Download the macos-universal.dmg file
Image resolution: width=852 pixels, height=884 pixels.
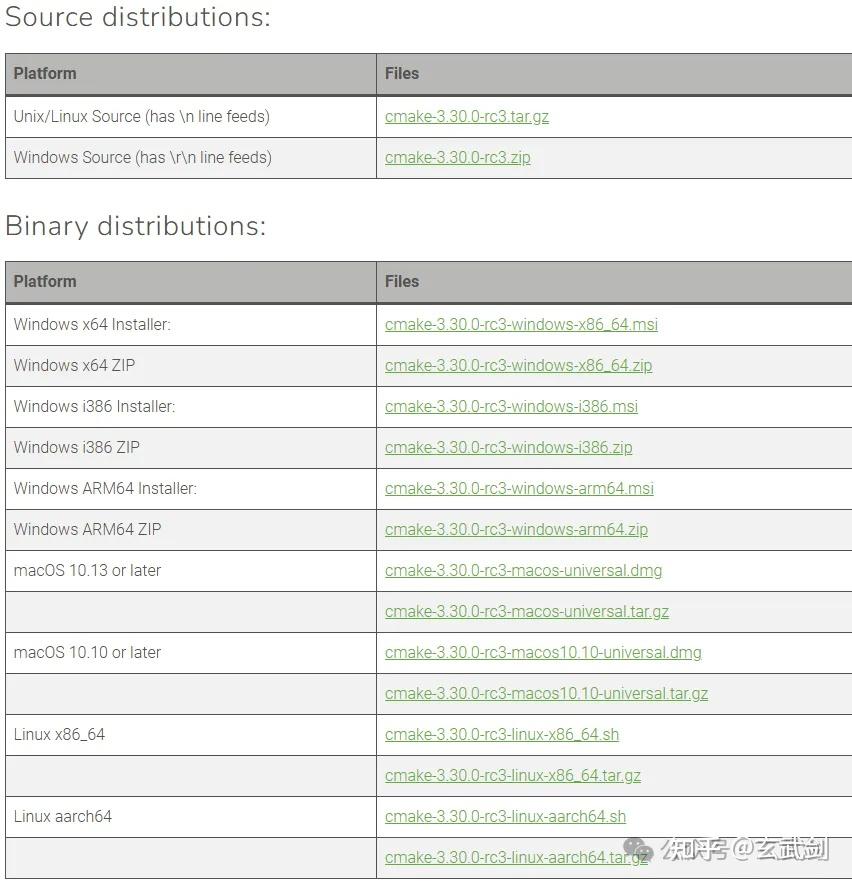[523, 570]
